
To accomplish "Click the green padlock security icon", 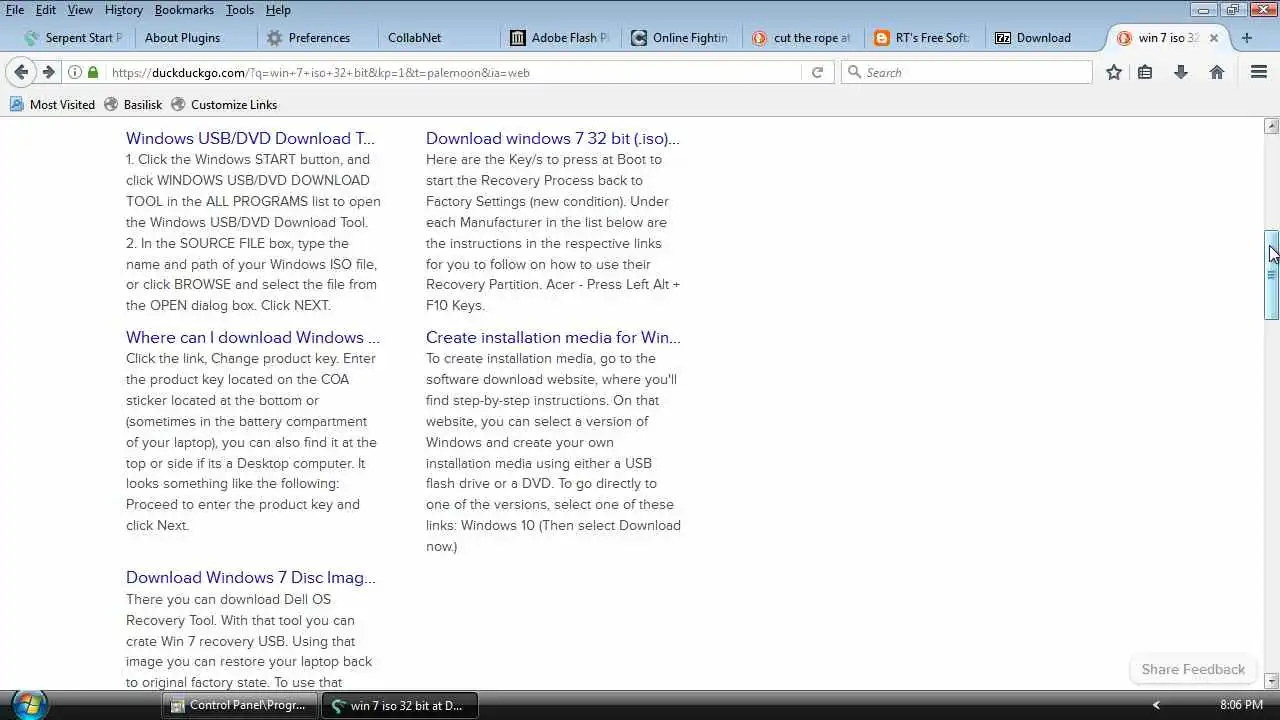I will [x=93, y=72].
